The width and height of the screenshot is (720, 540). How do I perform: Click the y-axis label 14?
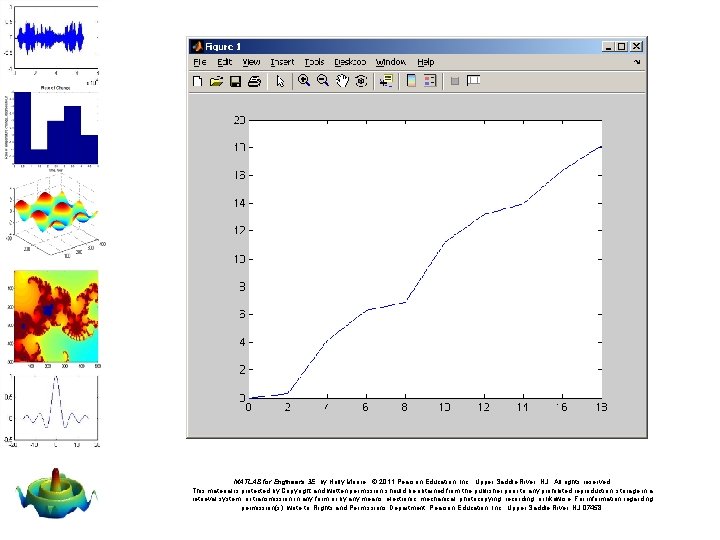[240, 203]
